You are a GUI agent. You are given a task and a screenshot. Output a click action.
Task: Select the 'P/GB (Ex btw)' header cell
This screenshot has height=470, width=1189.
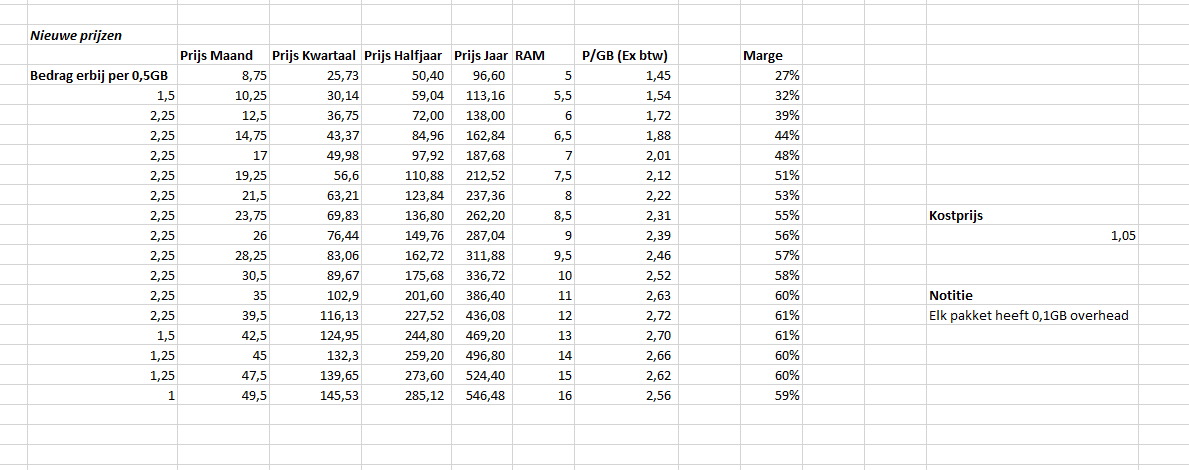pyautogui.click(x=617, y=55)
